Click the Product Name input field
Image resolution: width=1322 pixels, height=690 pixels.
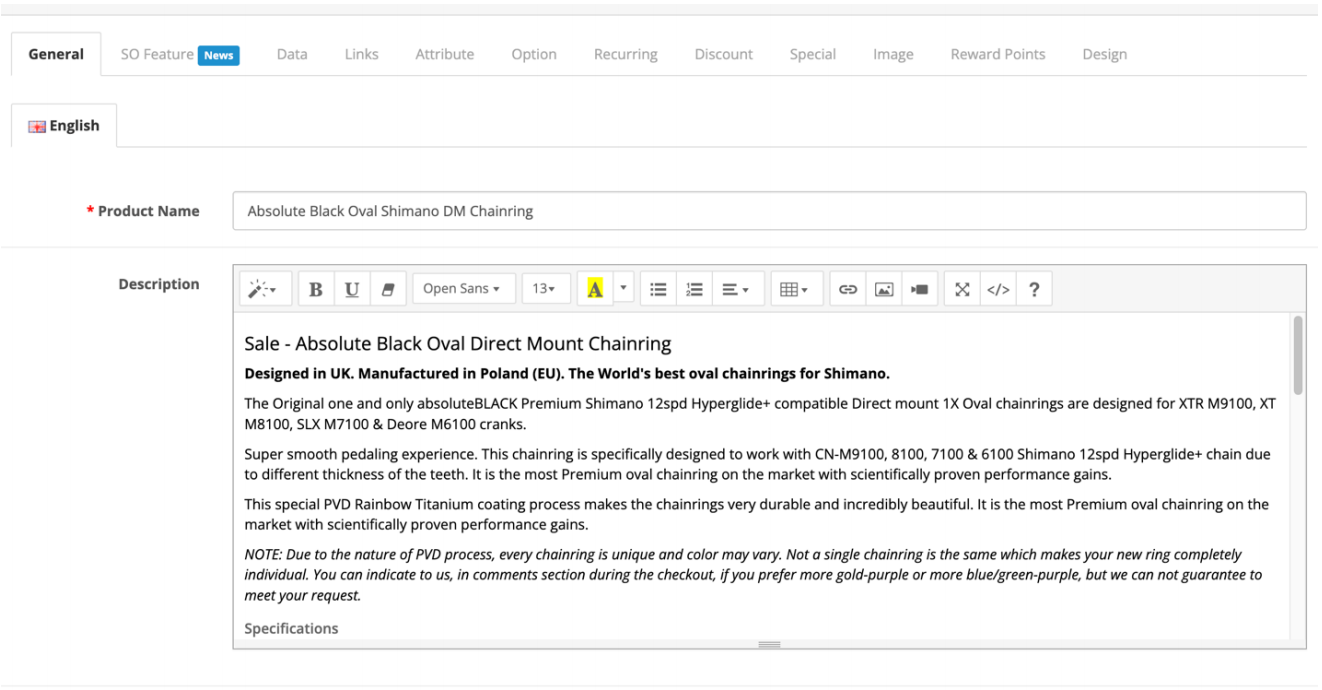(x=768, y=211)
